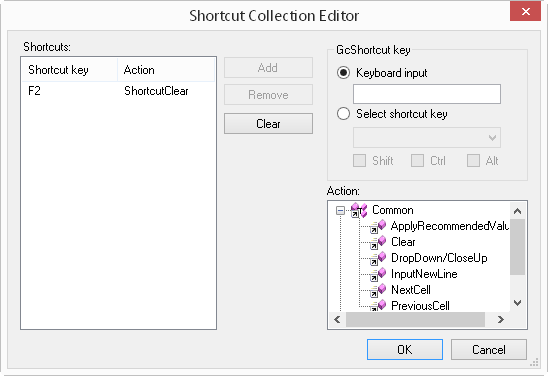This screenshot has height=376, width=548.
Task: Collapse the Common tree node
Action: [340, 210]
